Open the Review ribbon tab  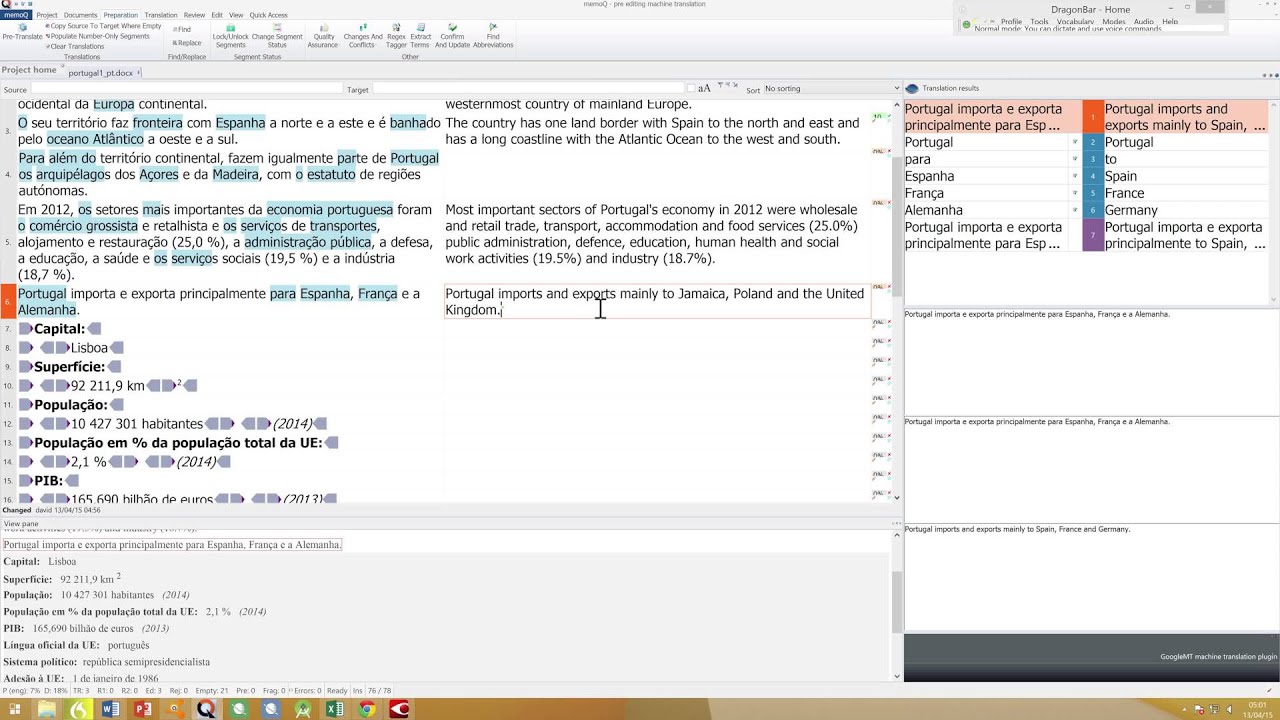click(194, 15)
